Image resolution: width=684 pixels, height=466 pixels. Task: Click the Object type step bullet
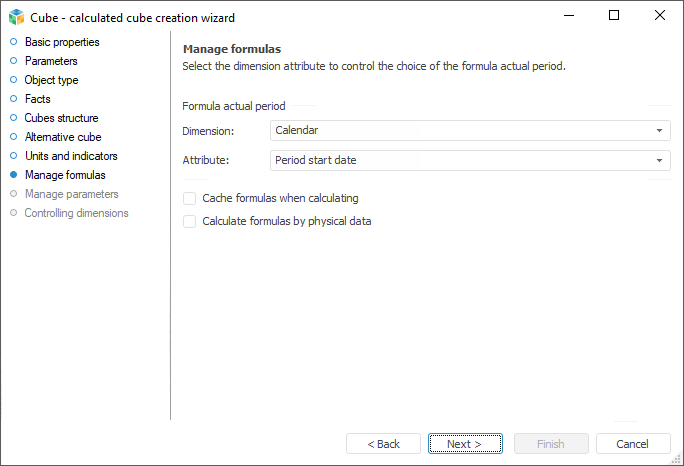13,80
